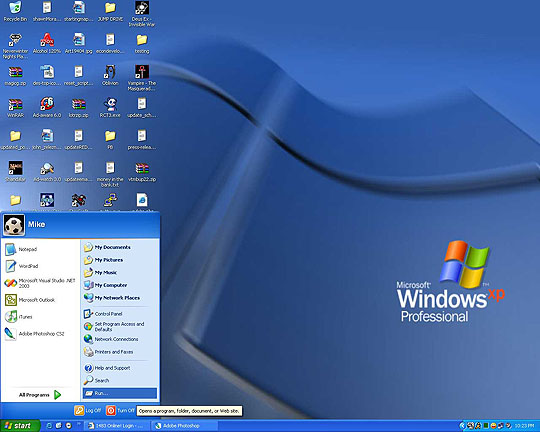Image resolution: width=540 pixels, height=432 pixels.
Task: Open the updated_po folder on desktop
Action: pyautogui.click(x=15, y=140)
